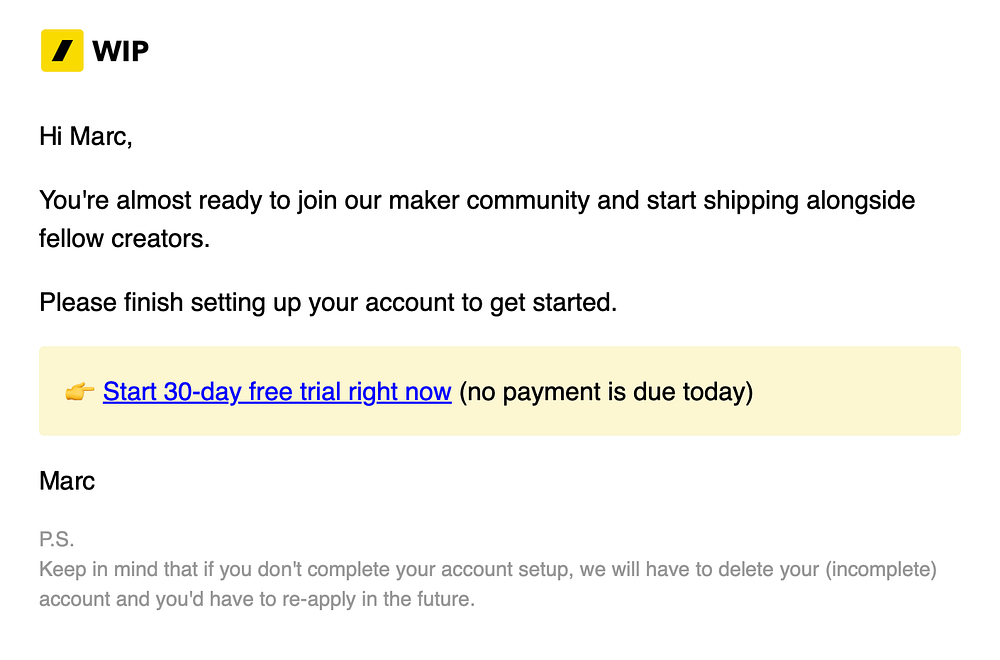The image size is (1000, 660).
Task: Click "30-day" in the underlined link
Action: (203, 392)
